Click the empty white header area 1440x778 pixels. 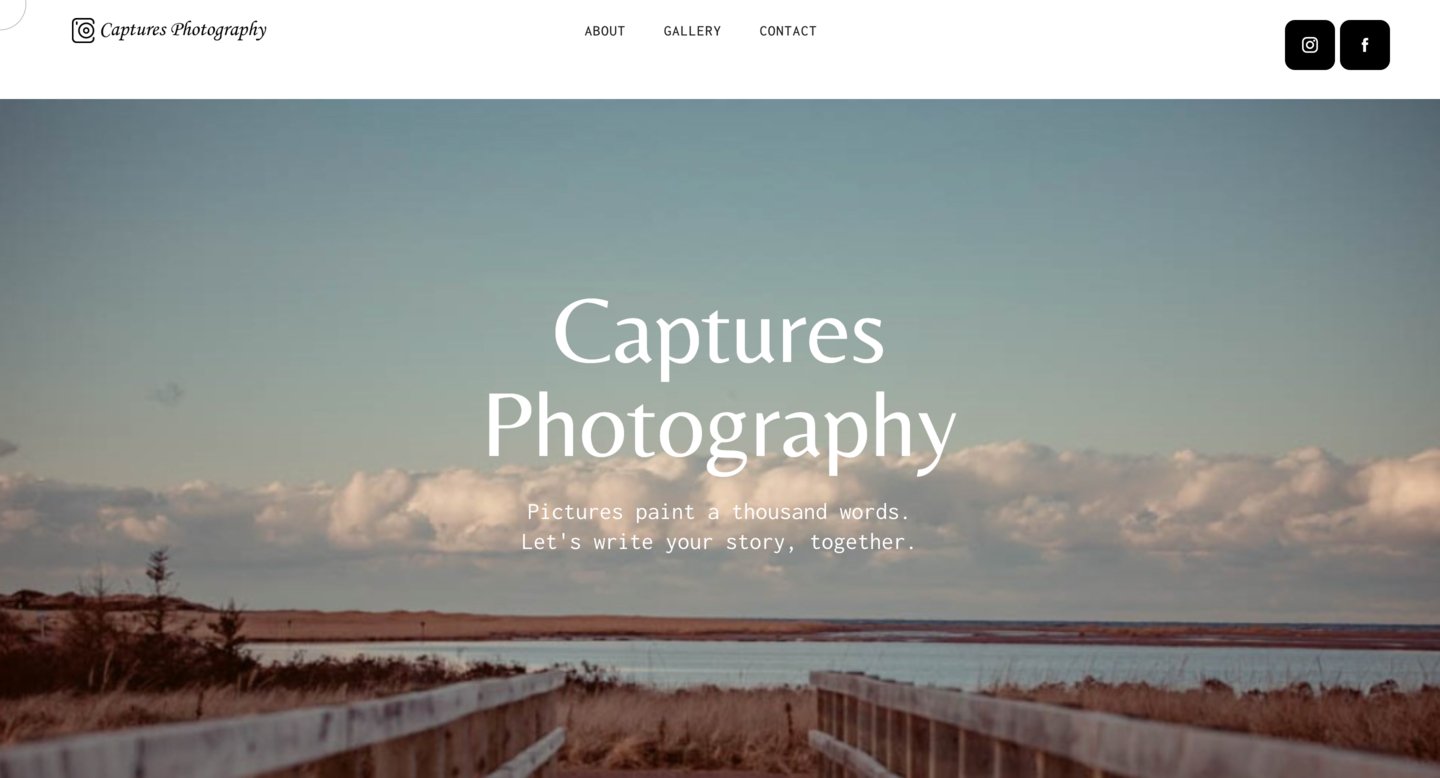1050,48
